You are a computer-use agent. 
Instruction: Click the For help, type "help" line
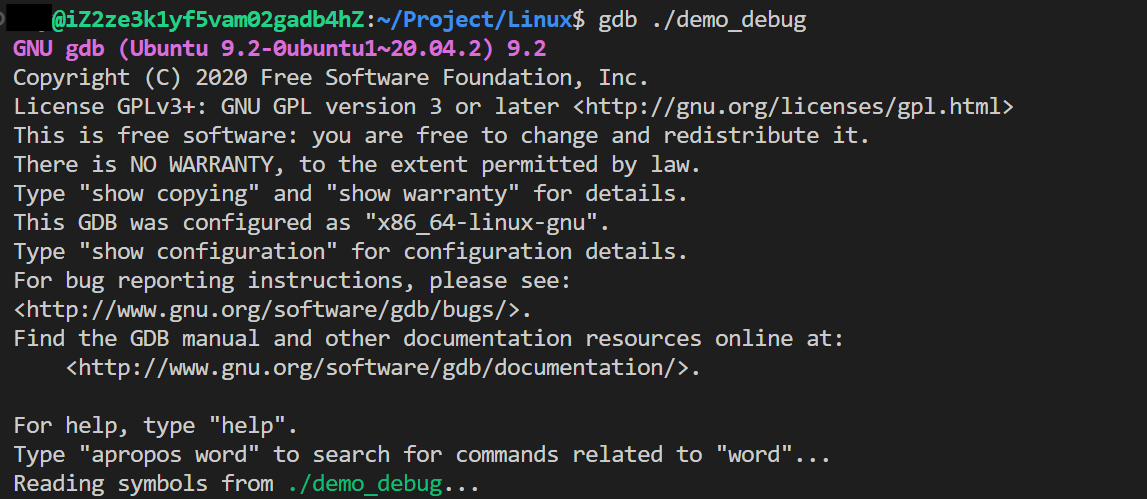pos(156,426)
